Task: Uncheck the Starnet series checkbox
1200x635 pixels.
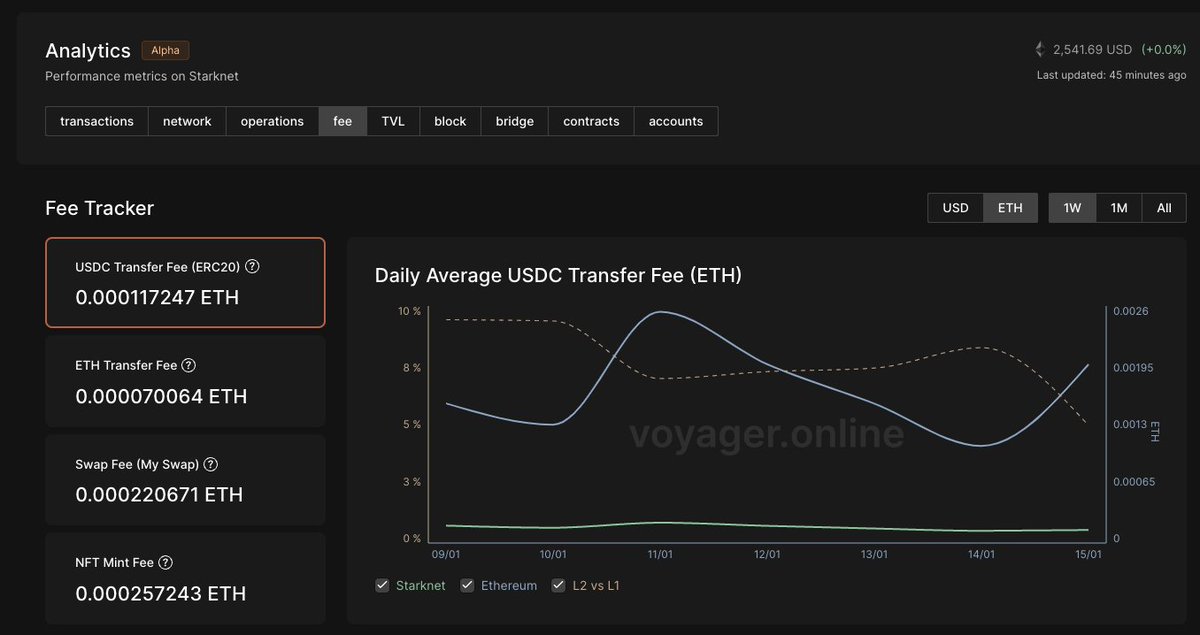Action: 382,585
